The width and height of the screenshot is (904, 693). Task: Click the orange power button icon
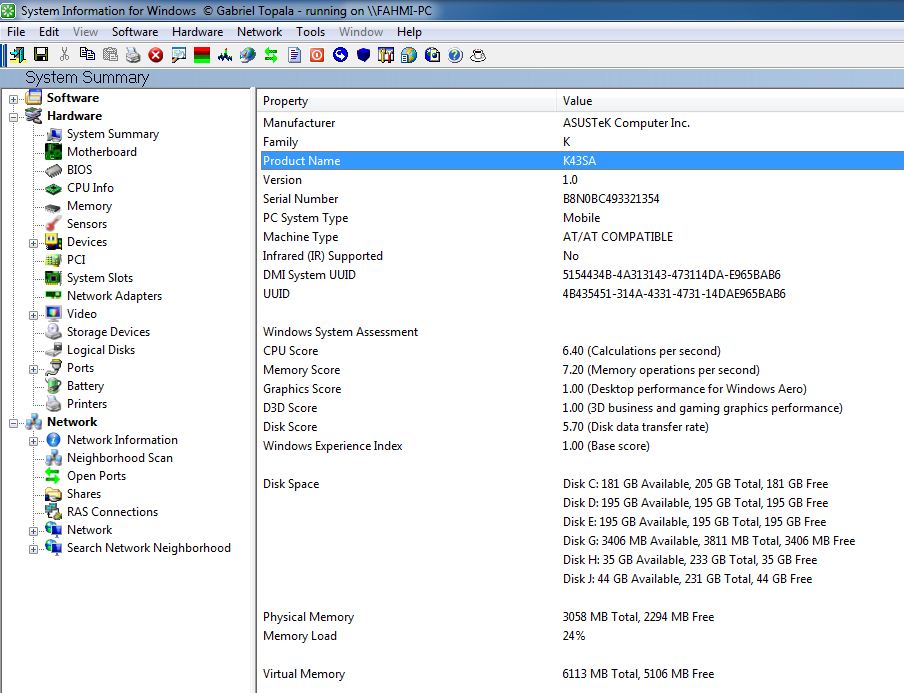(x=317, y=55)
